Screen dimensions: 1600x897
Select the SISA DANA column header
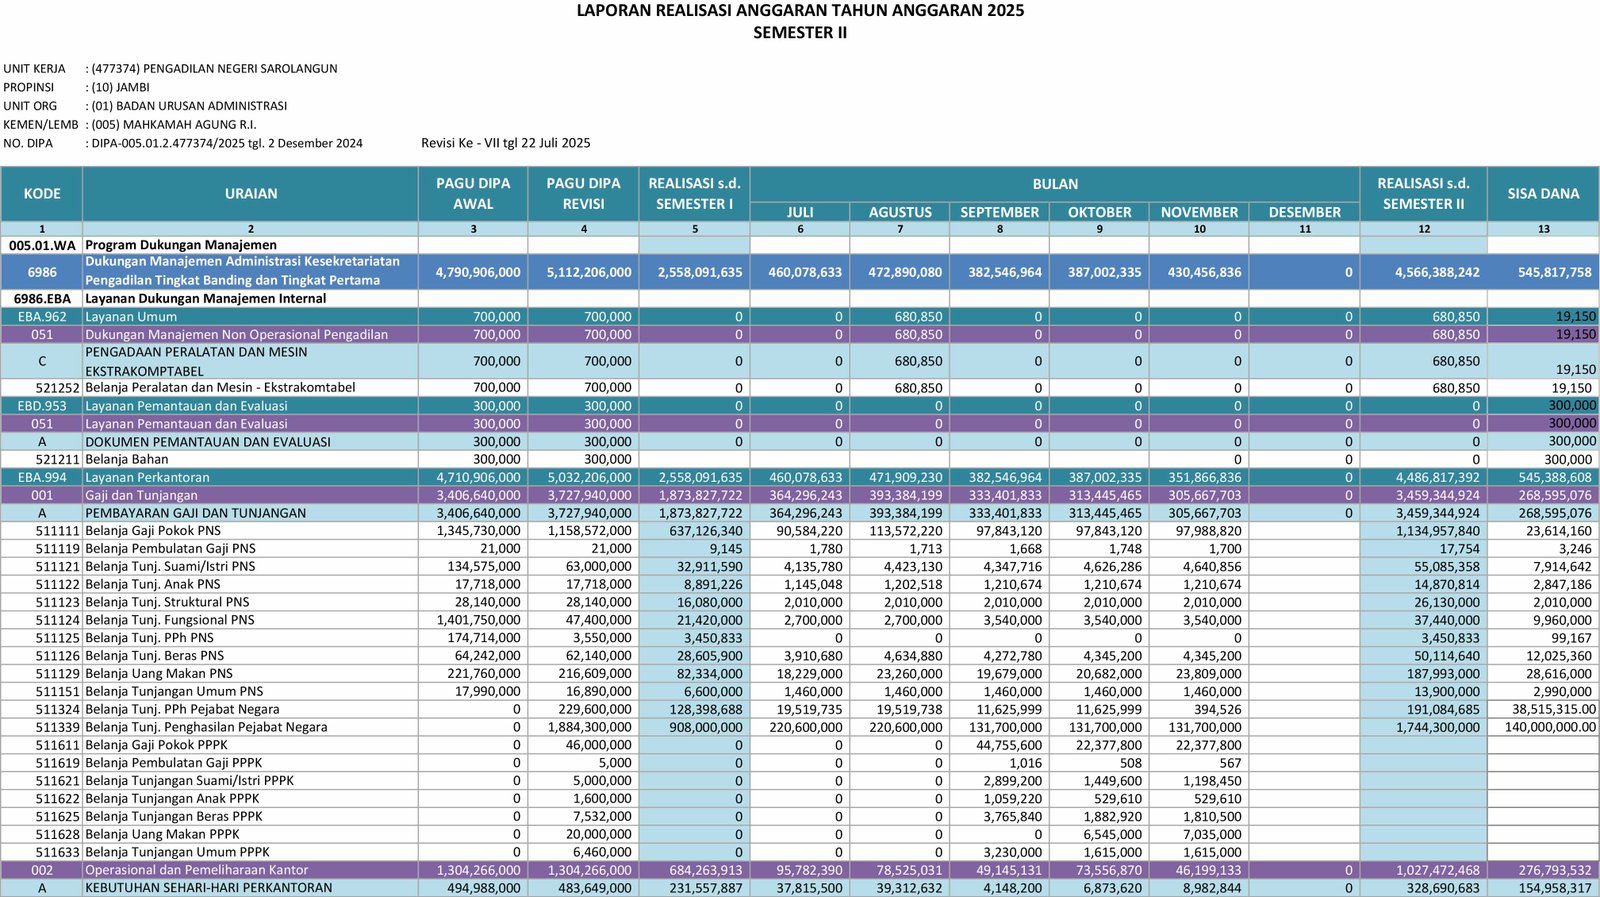click(x=1543, y=194)
